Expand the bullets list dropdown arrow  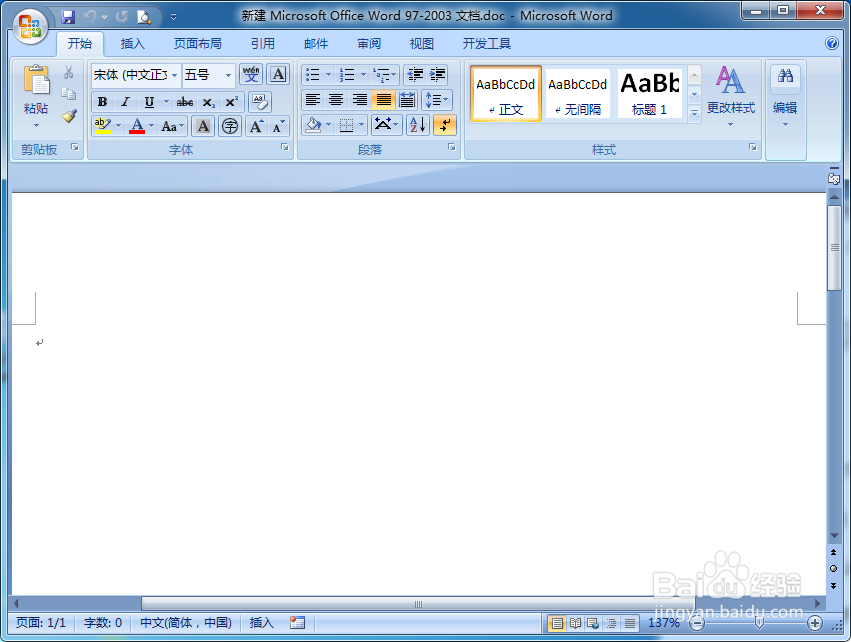coord(328,74)
